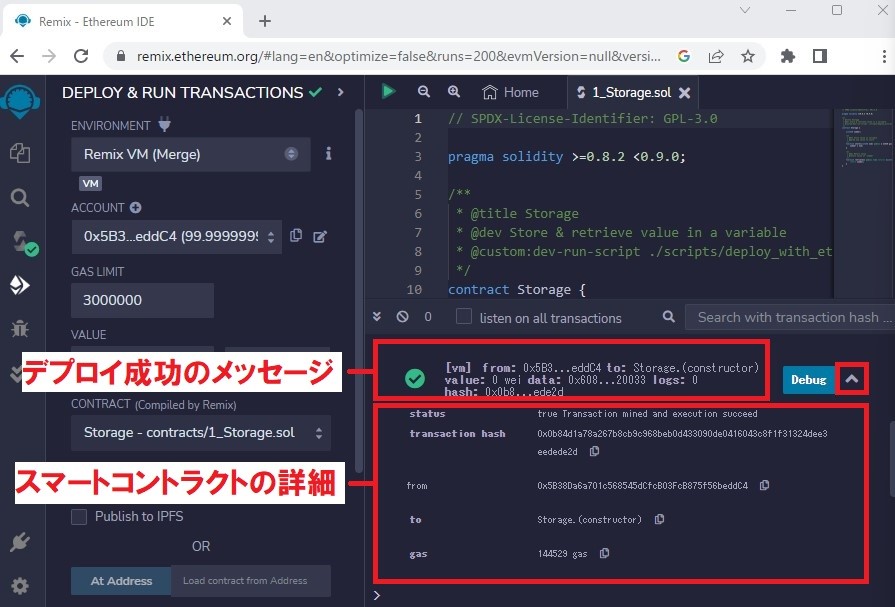Click the green transaction success checkmark
Image resolution: width=895 pixels, height=607 pixels.
[x=415, y=378]
